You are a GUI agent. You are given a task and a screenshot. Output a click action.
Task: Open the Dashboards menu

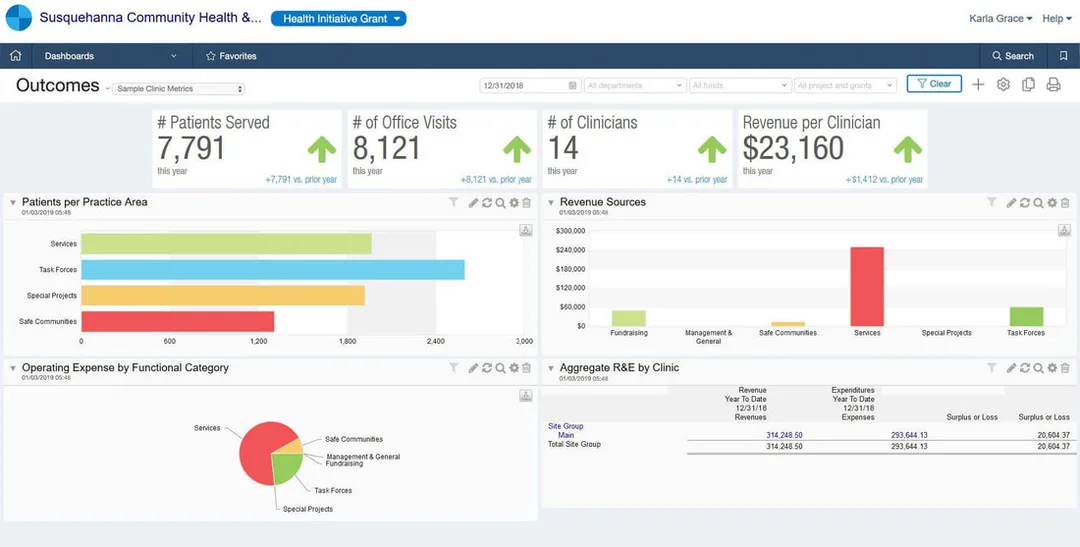110,56
